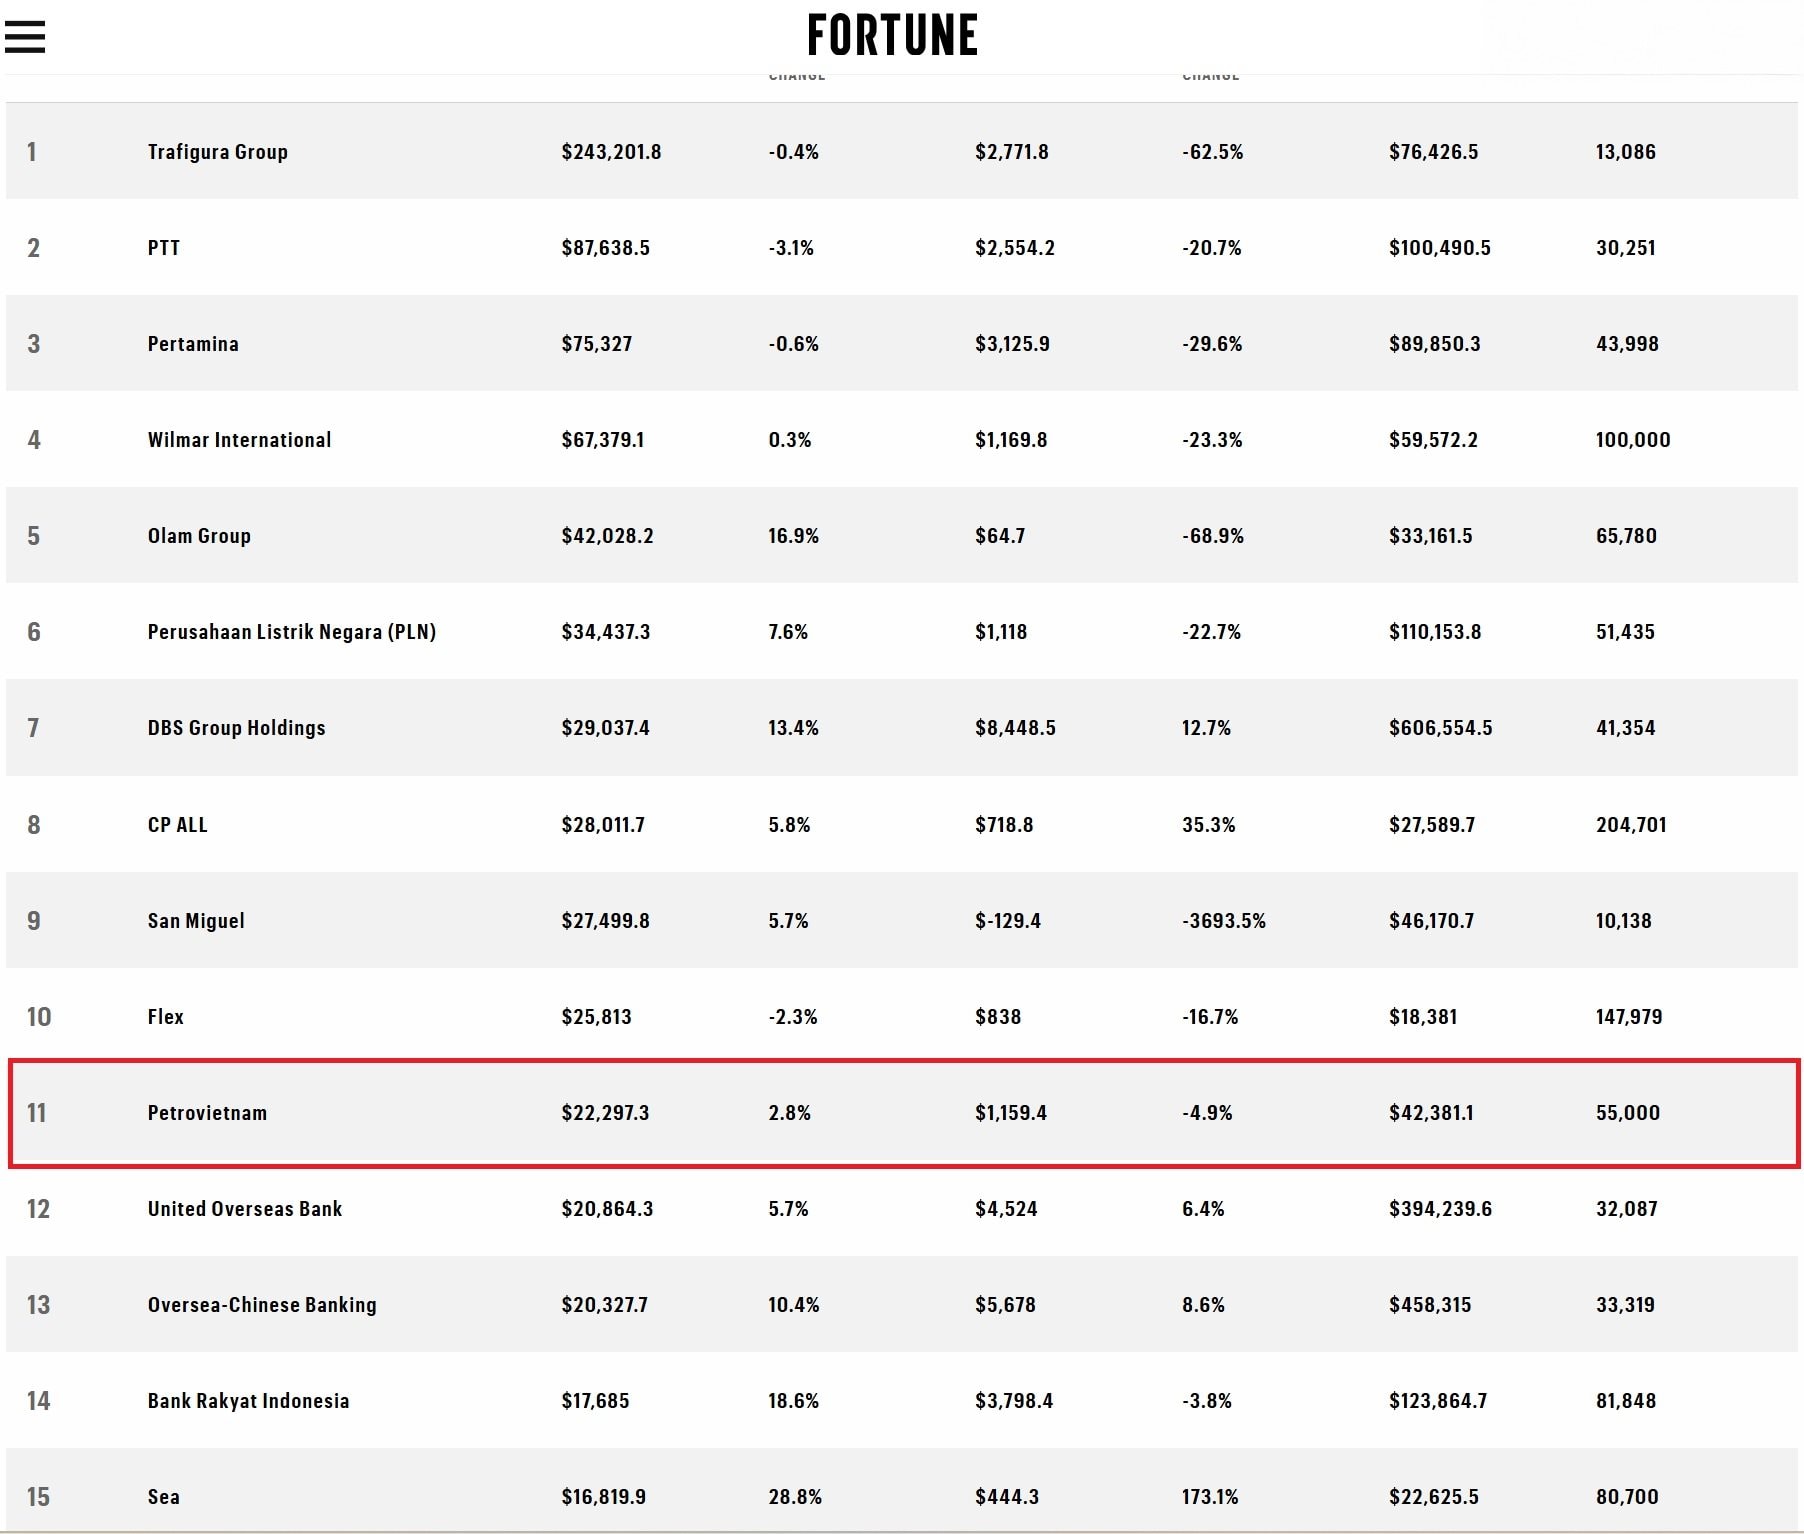This screenshot has width=1804, height=1534.
Task: Click the FORTUNE logo
Action: [x=892, y=35]
